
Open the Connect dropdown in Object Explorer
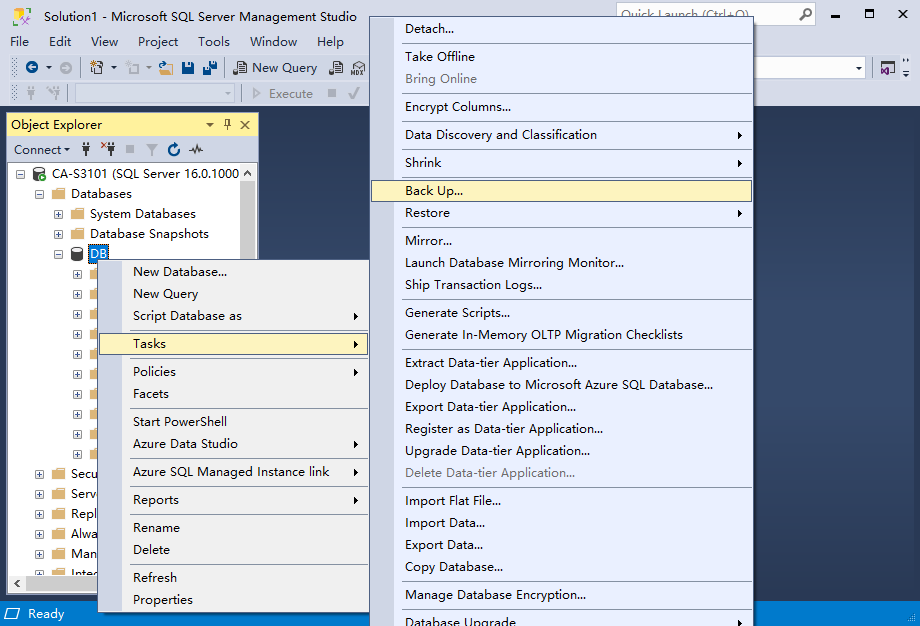42,150
